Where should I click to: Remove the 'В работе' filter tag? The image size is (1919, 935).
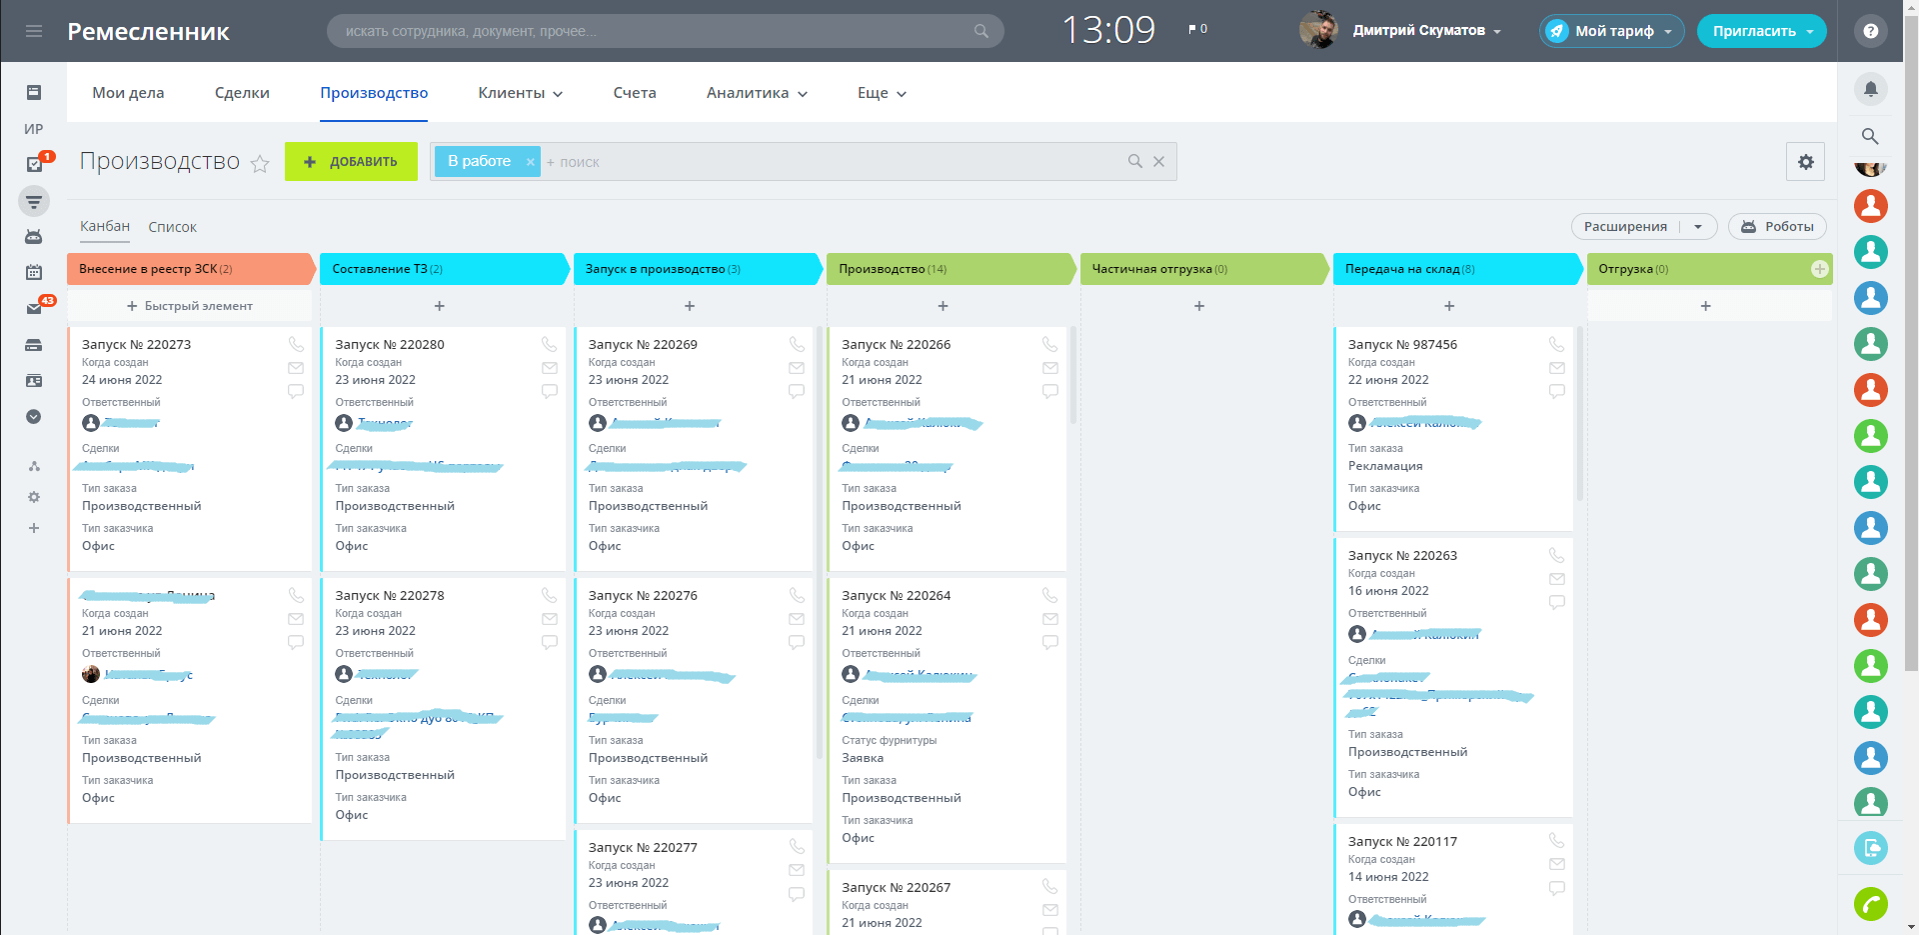(x=530, y=162)
